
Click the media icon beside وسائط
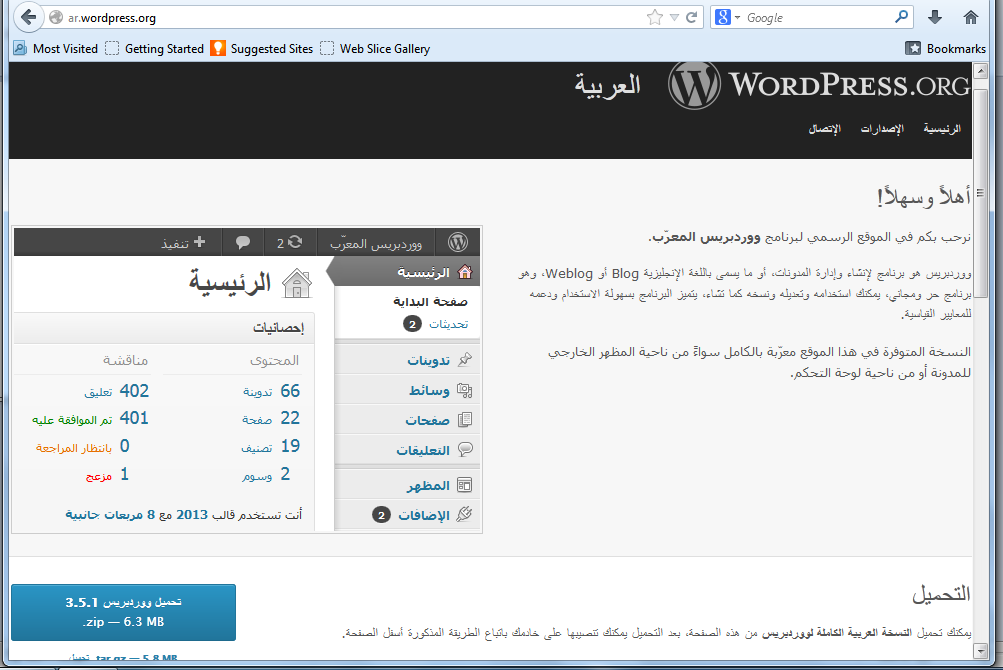[465, 390]
